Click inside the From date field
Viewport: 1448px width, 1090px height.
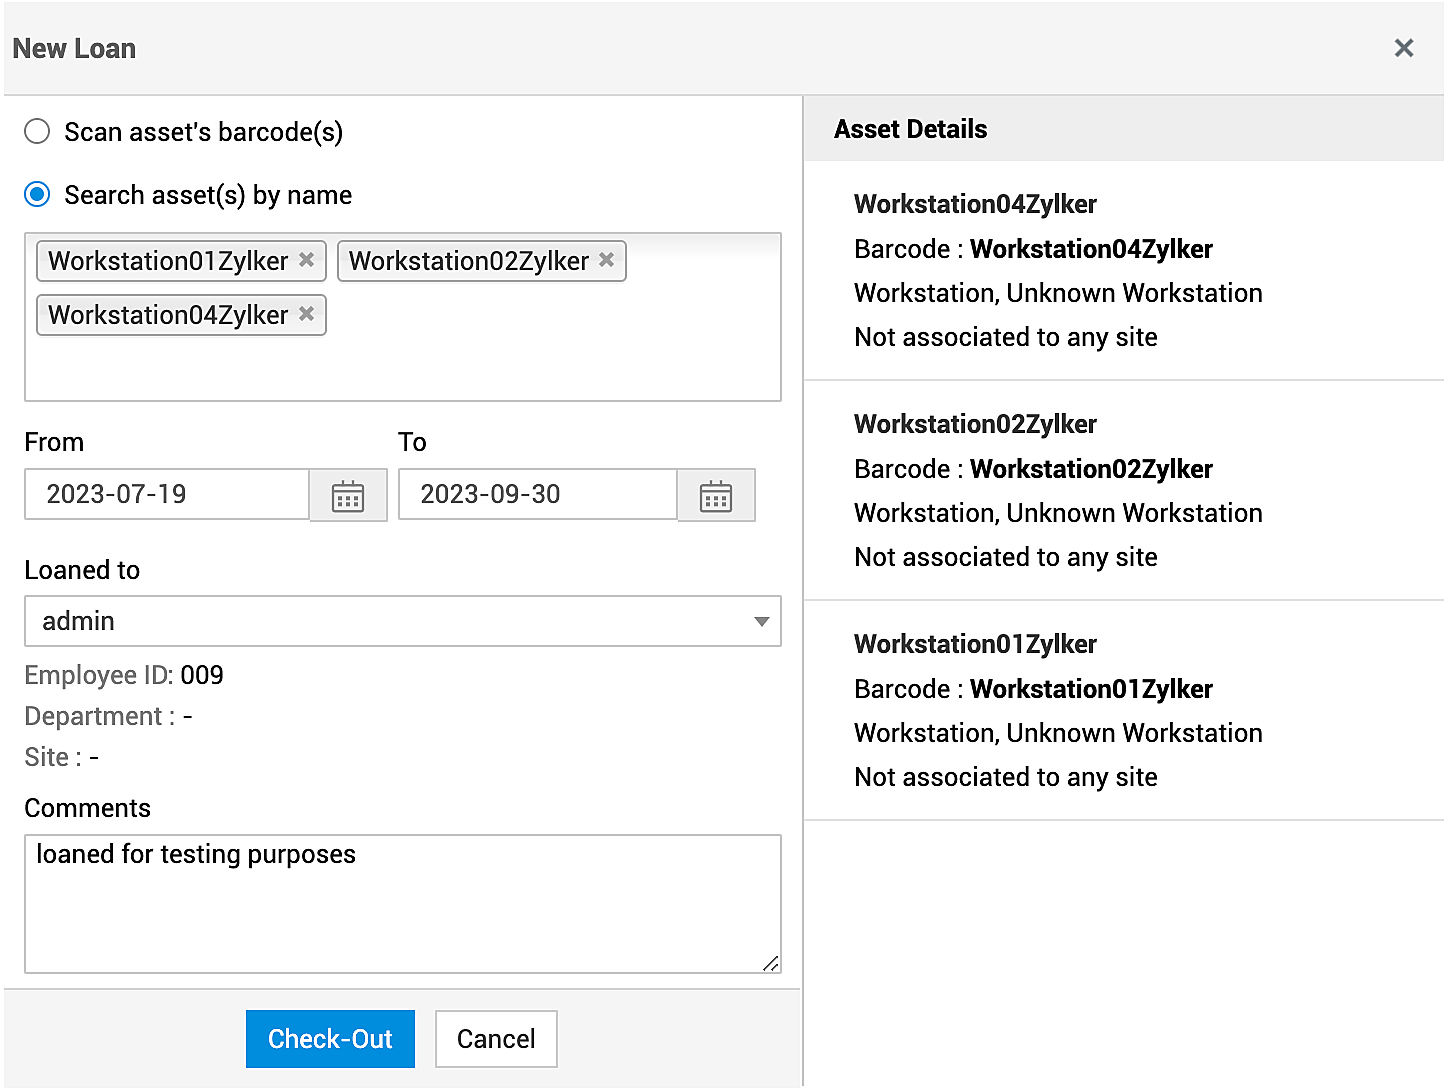(167, 495)
